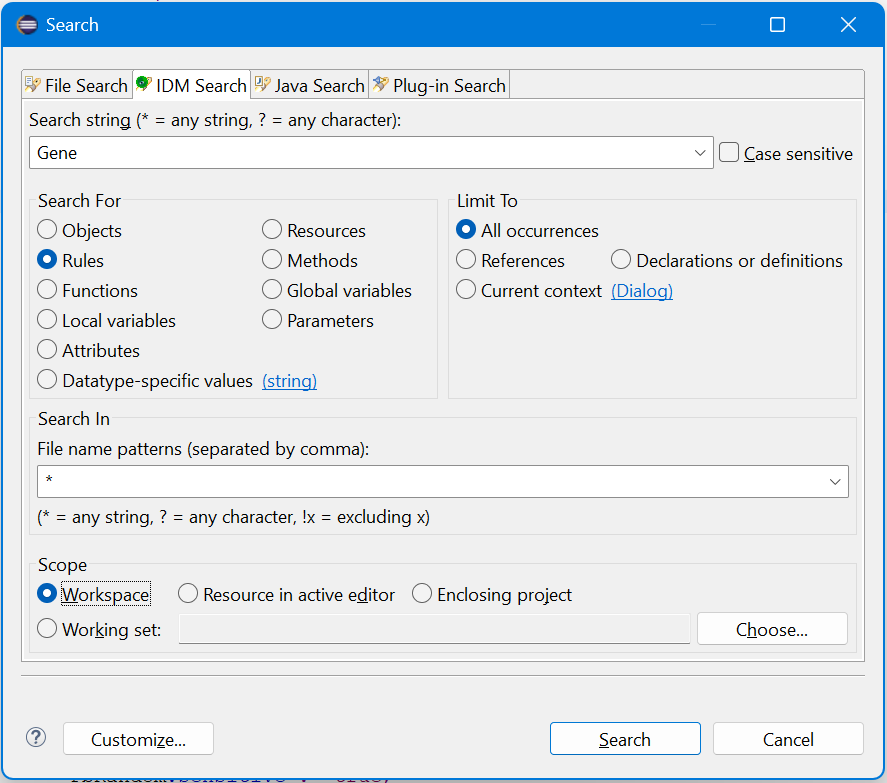
Task: Click into the search string text field
Action: pyautogui.click(x=360, y=153)
